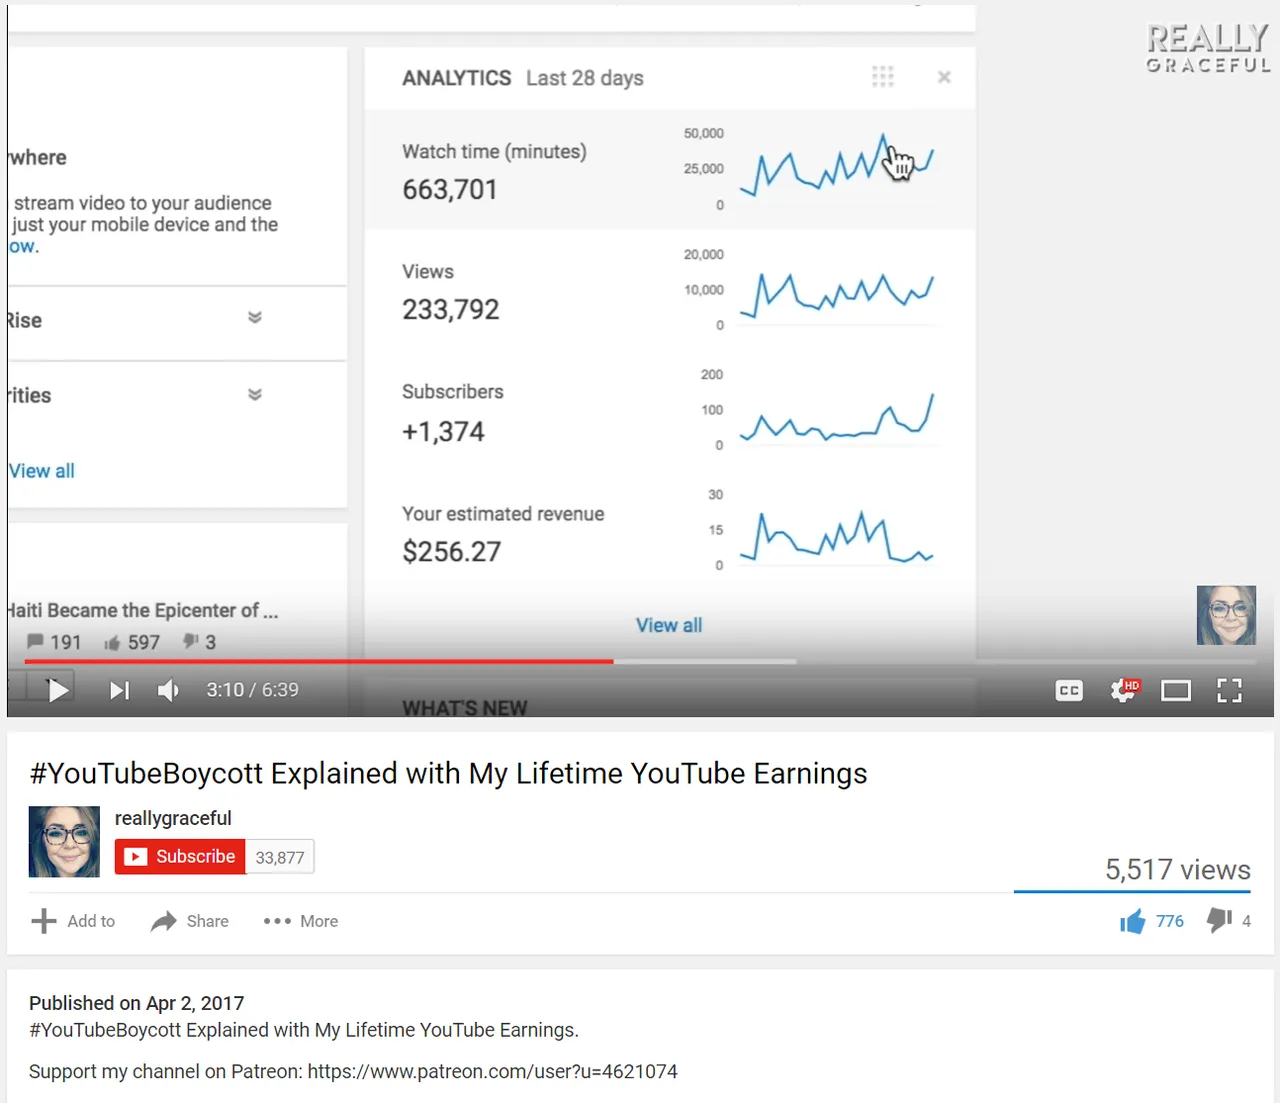Skip to the next video

click(119, 690)
